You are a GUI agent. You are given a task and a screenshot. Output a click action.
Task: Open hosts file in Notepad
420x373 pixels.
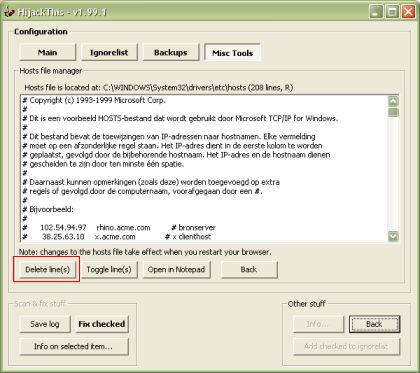click(x=176, y=269)
